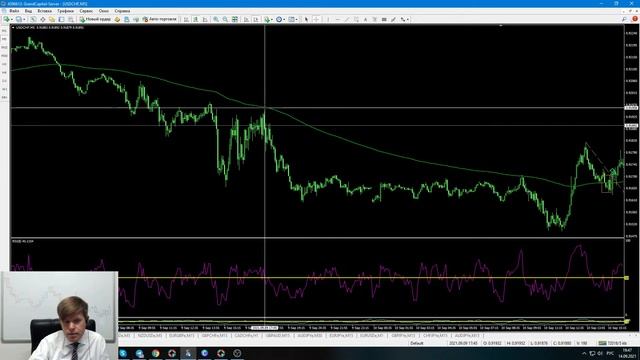Open the Окно menu

pyautogui.click(x=104, y=11)
